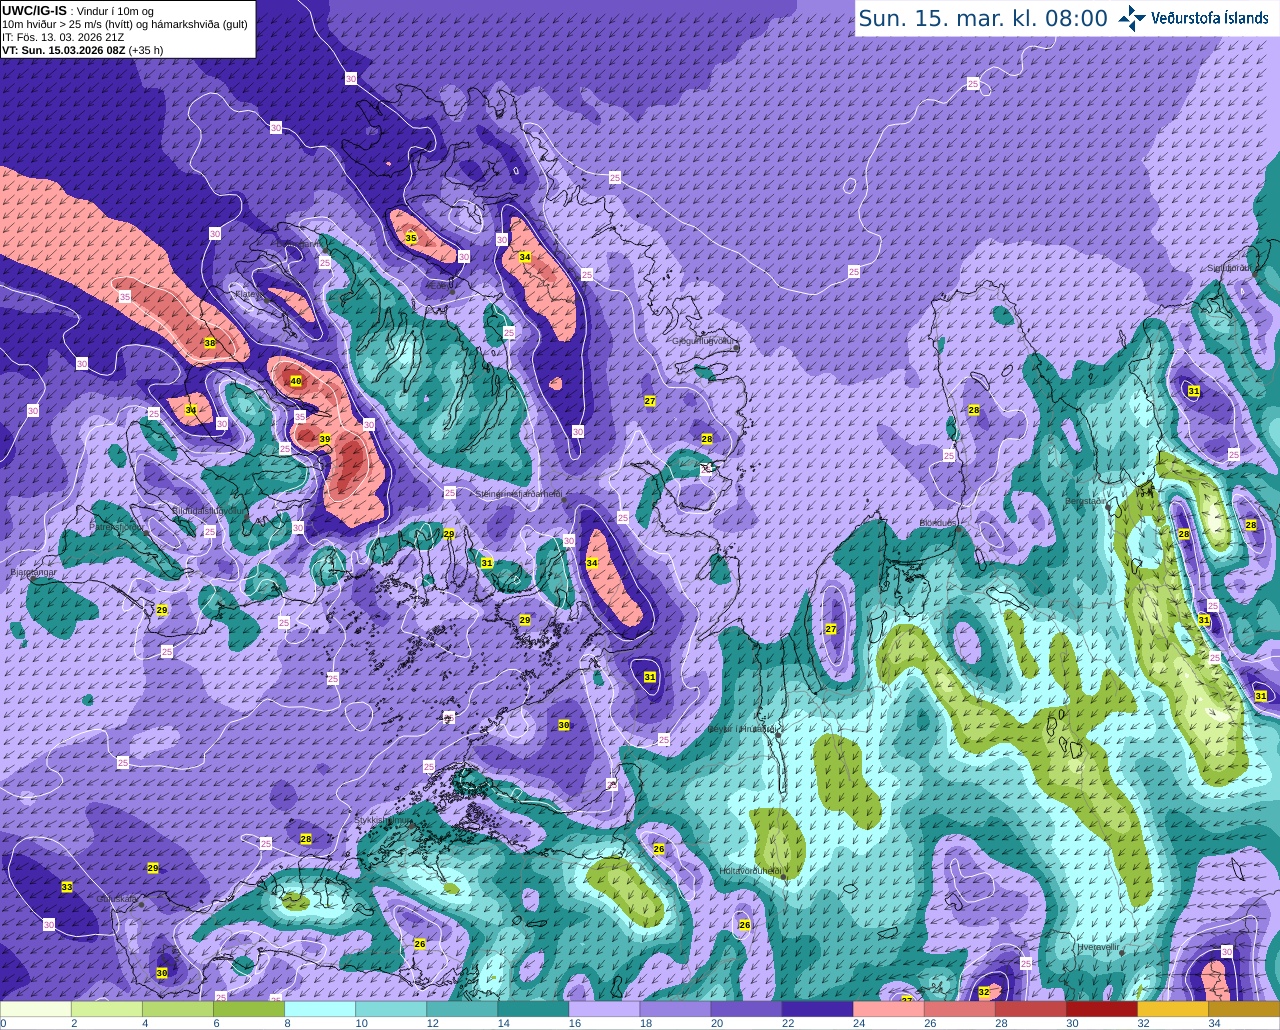Select the 4–6 m/s green legend swatch
The width and height of the screenshot is (1280, 1030).
178,1009
